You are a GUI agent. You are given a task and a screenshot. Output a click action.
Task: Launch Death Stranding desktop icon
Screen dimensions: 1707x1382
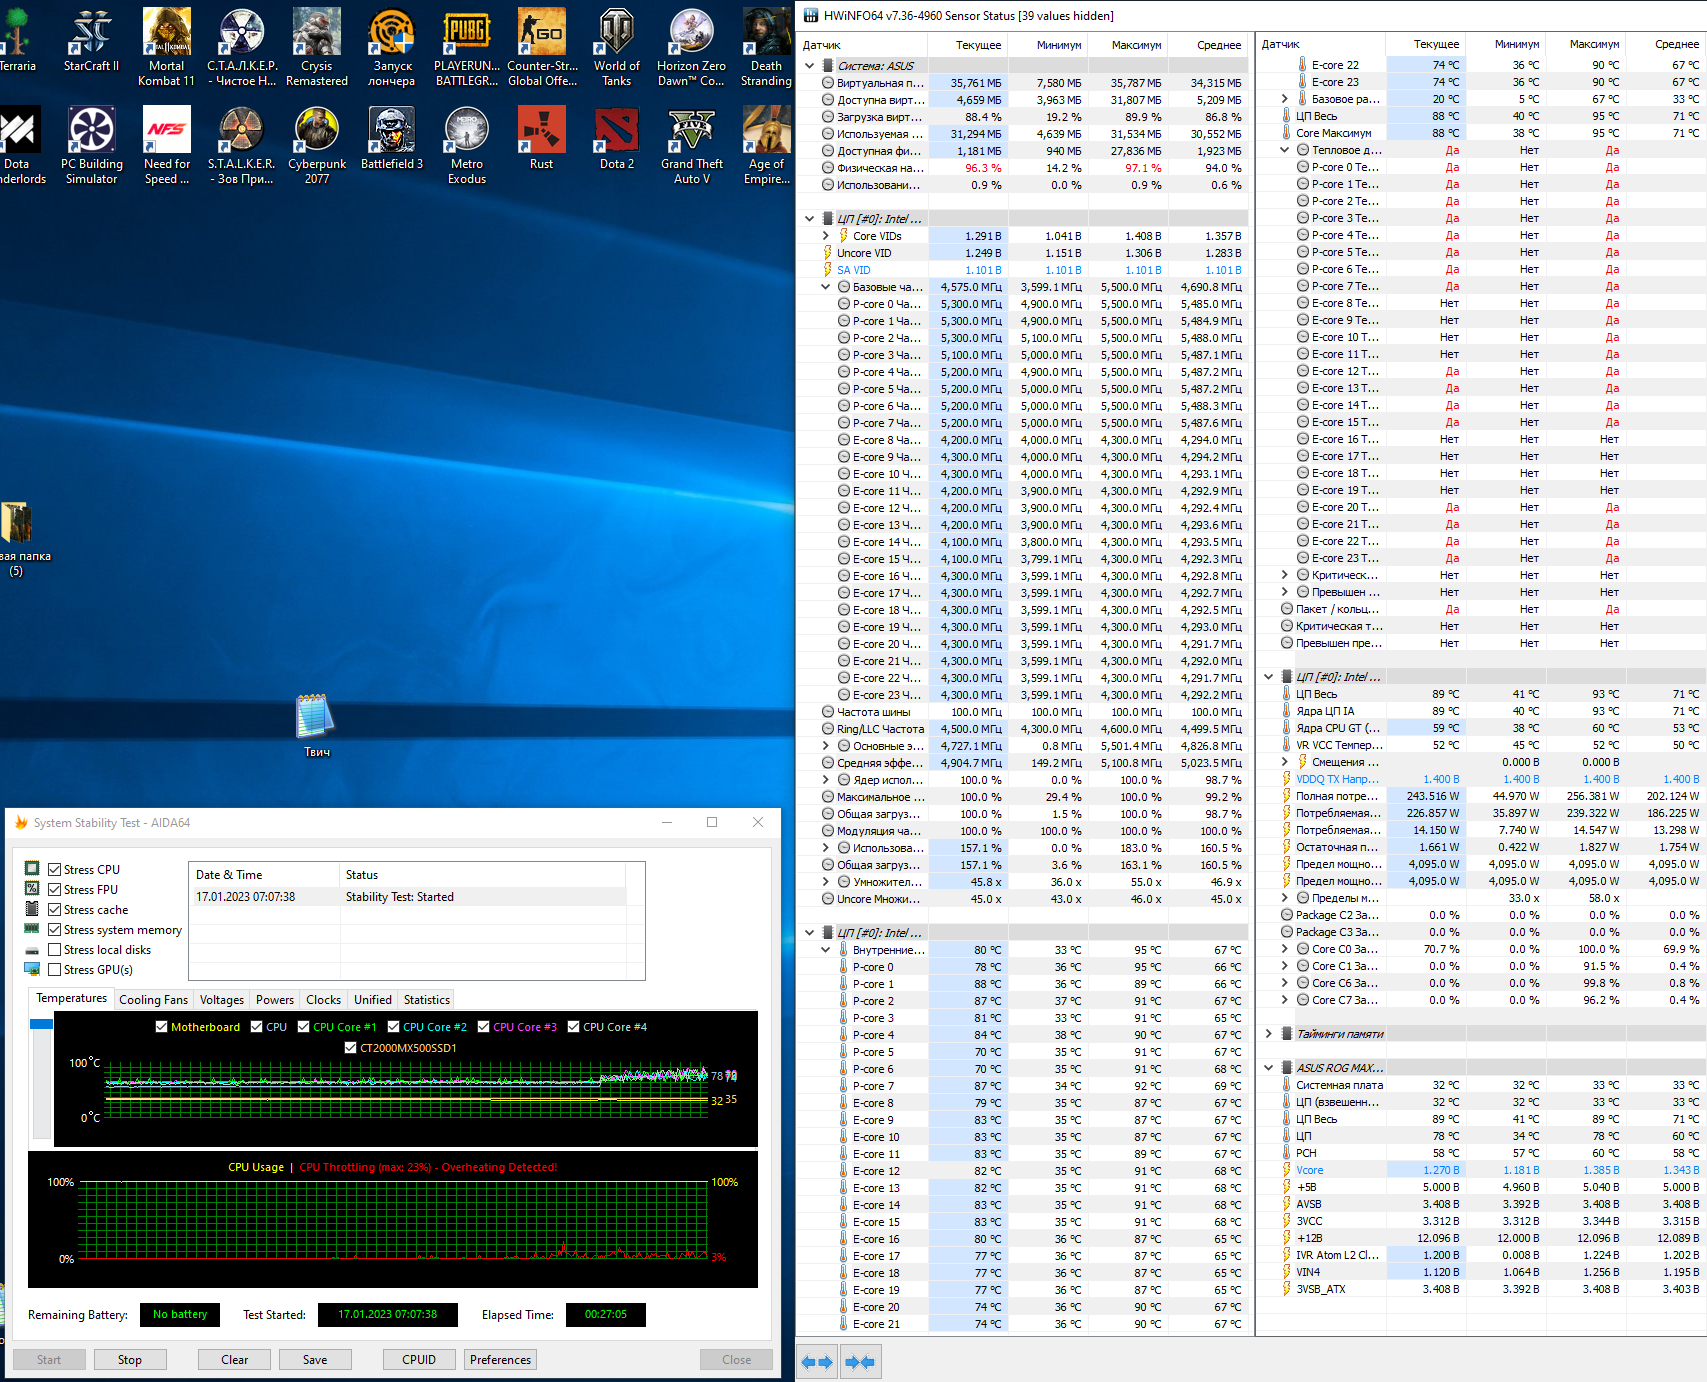tap(766, 48)
